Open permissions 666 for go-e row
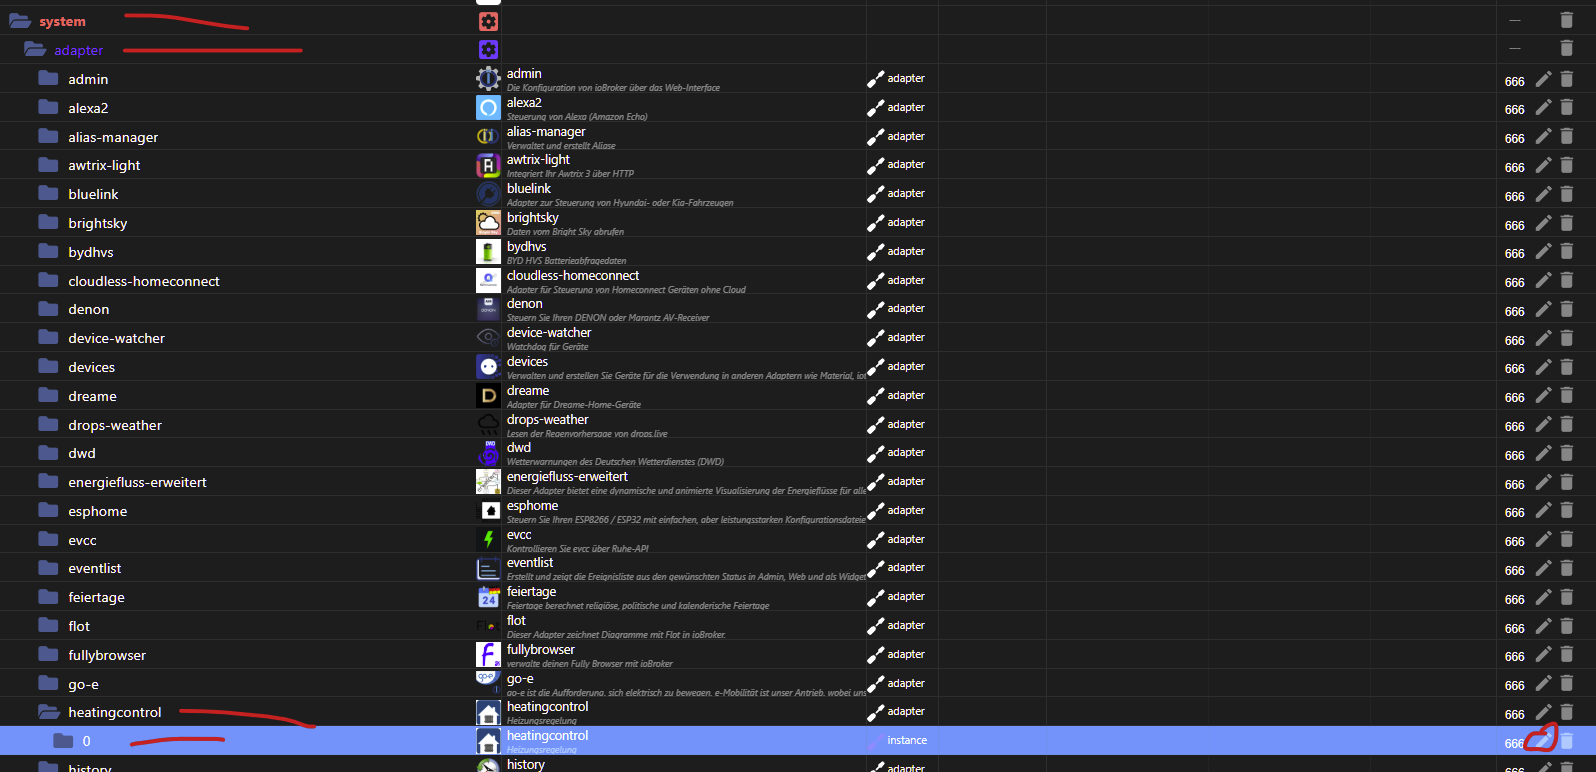Image resolution: width=1596 pixels, height=772 pixels. 1515,686
